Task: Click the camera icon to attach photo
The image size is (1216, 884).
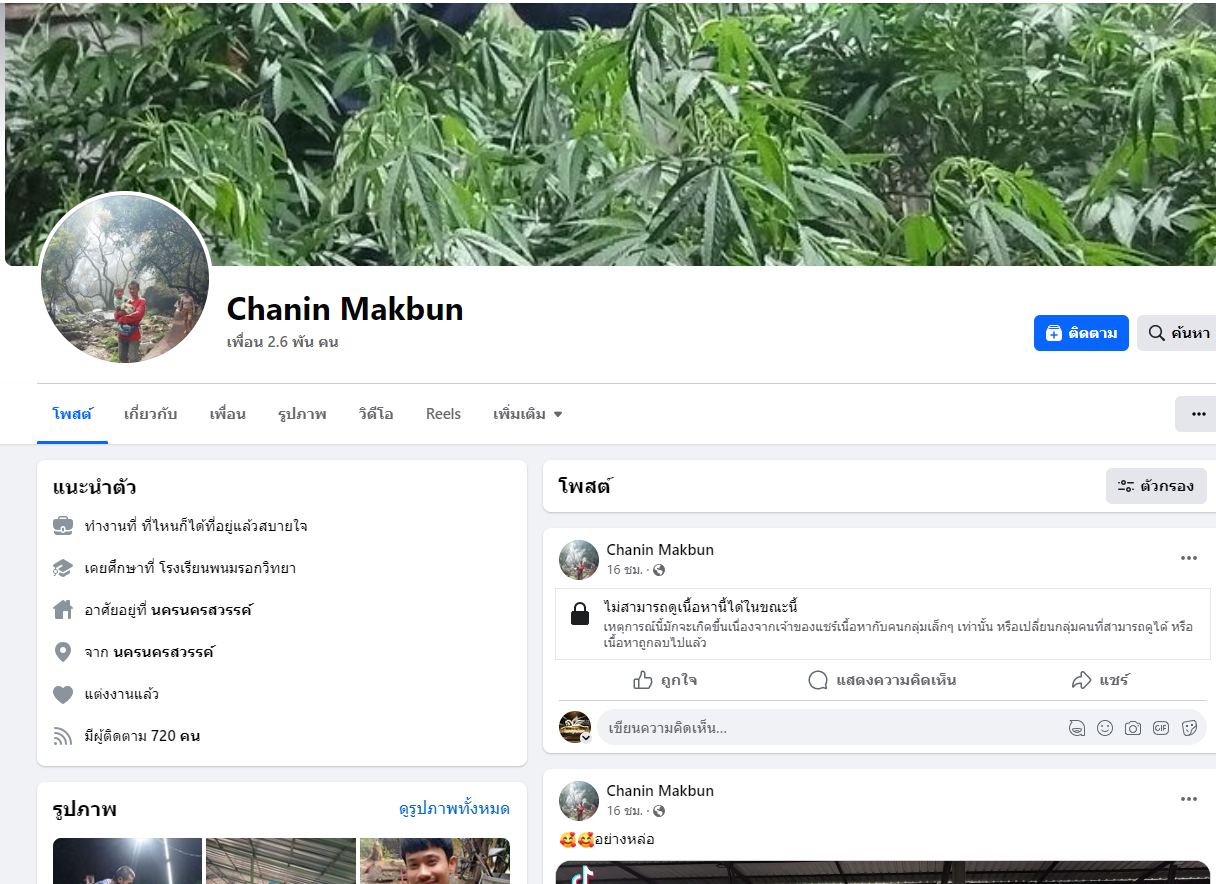Action: point(1133,728)
